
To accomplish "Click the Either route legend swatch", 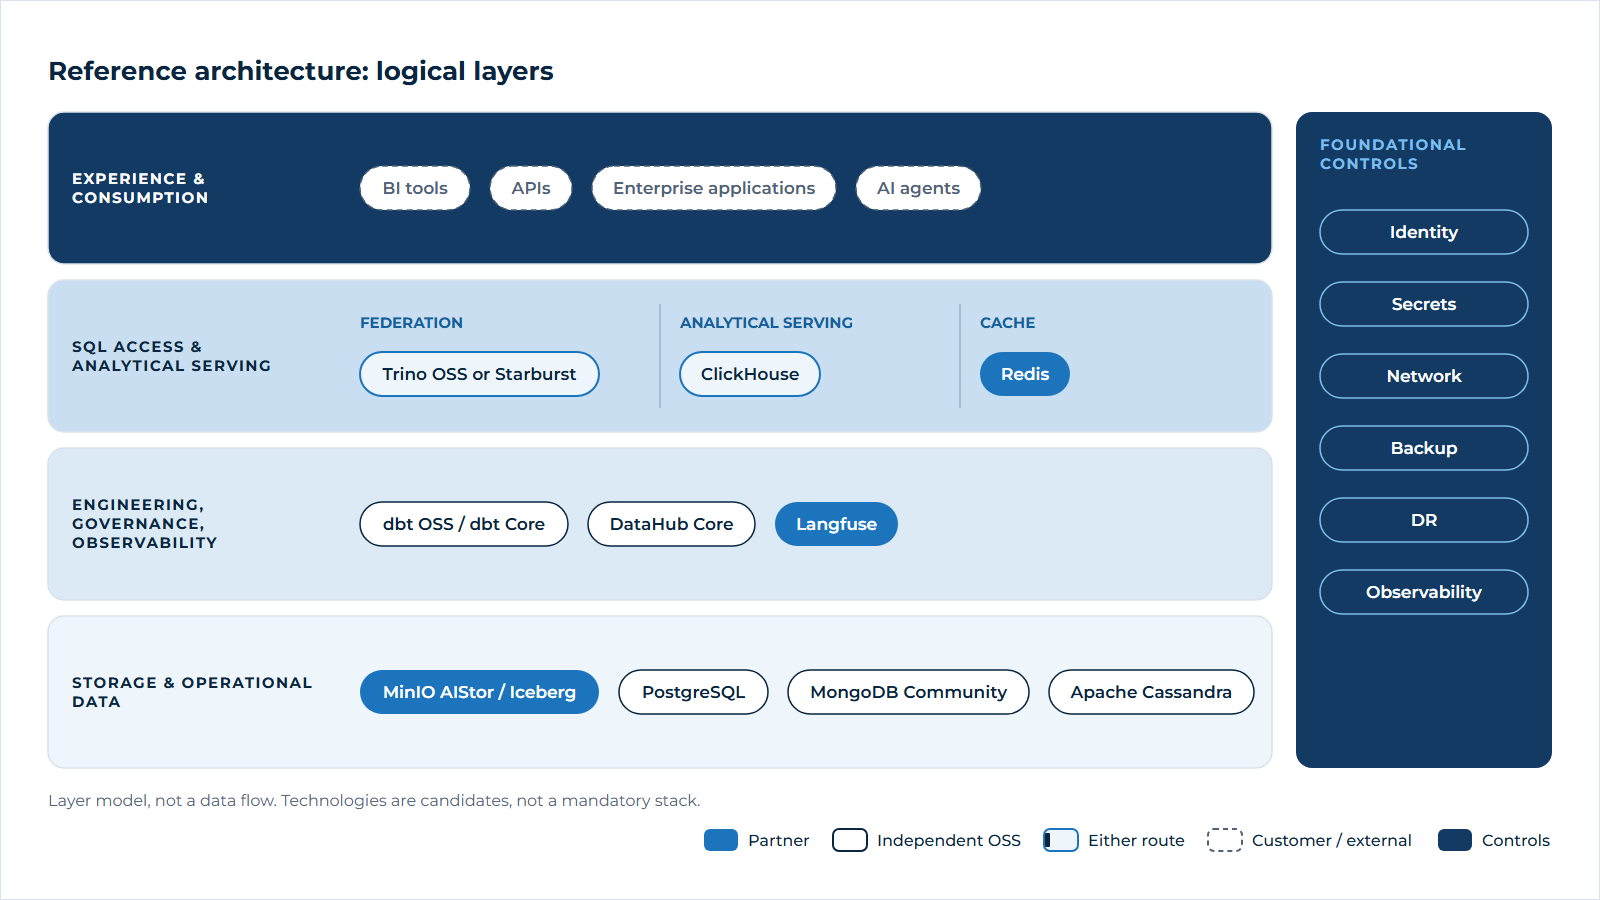I will tap(1061, 840).
